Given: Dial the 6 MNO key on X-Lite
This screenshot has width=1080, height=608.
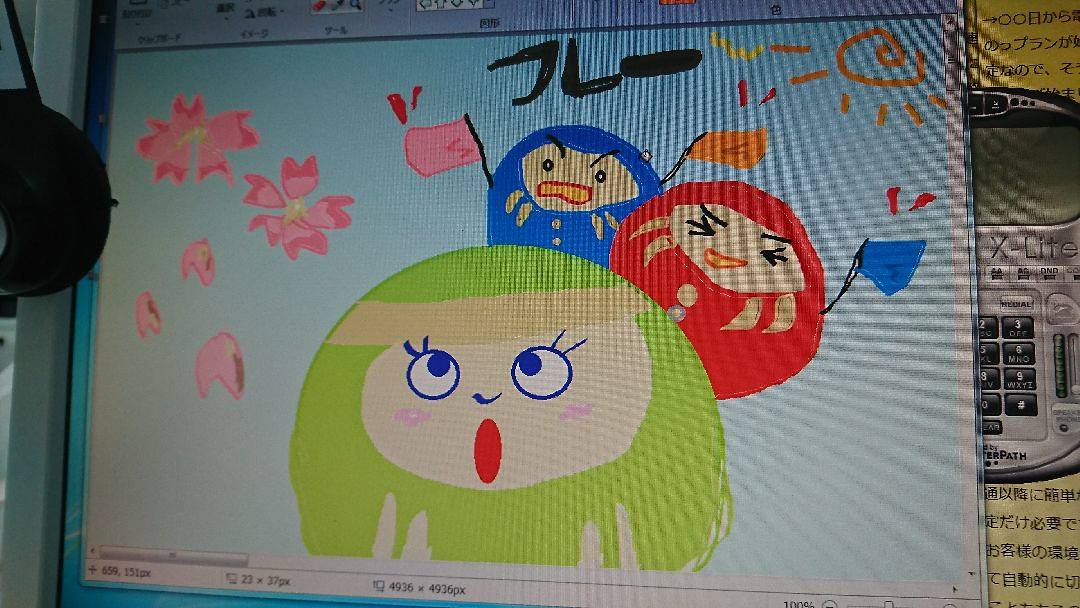Looking at the screenshot, I should click(x=1019, y=354).
